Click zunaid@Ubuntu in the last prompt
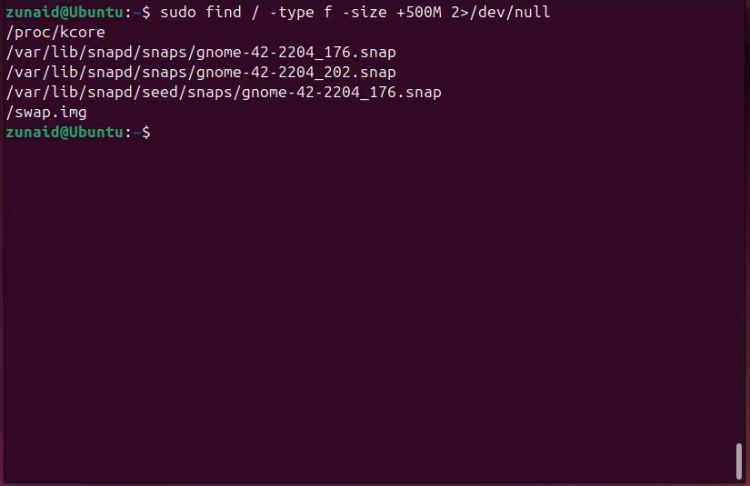The image size is (750, 486). pos(65,132)
